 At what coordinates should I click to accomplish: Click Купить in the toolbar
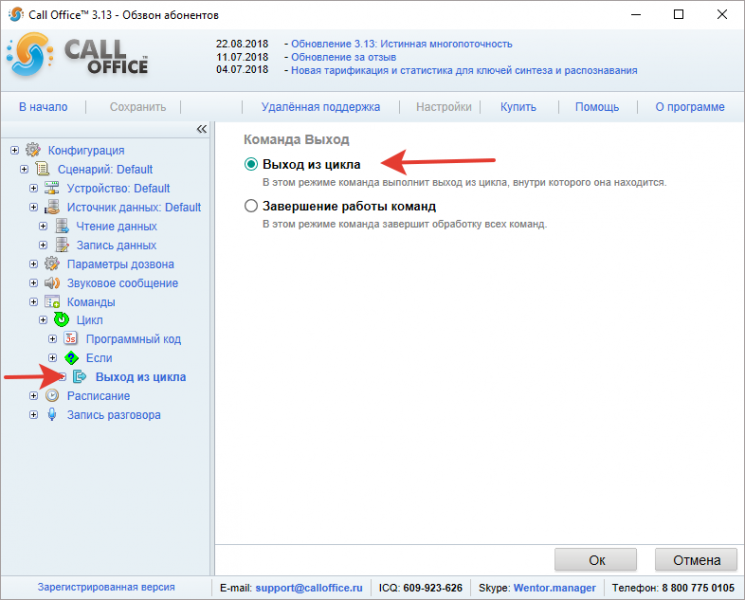518,107
